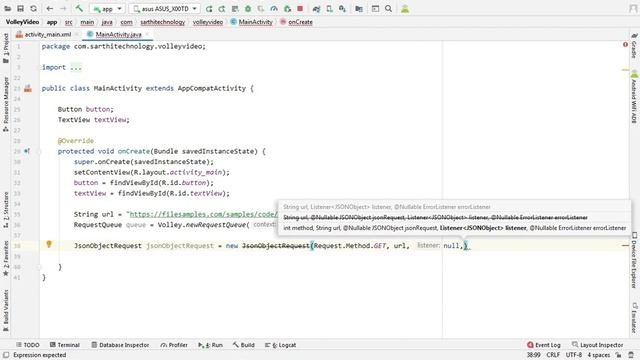Navigate back with the left arrow icon
This screenshot has height=360, width=640.
click(50, 9)
